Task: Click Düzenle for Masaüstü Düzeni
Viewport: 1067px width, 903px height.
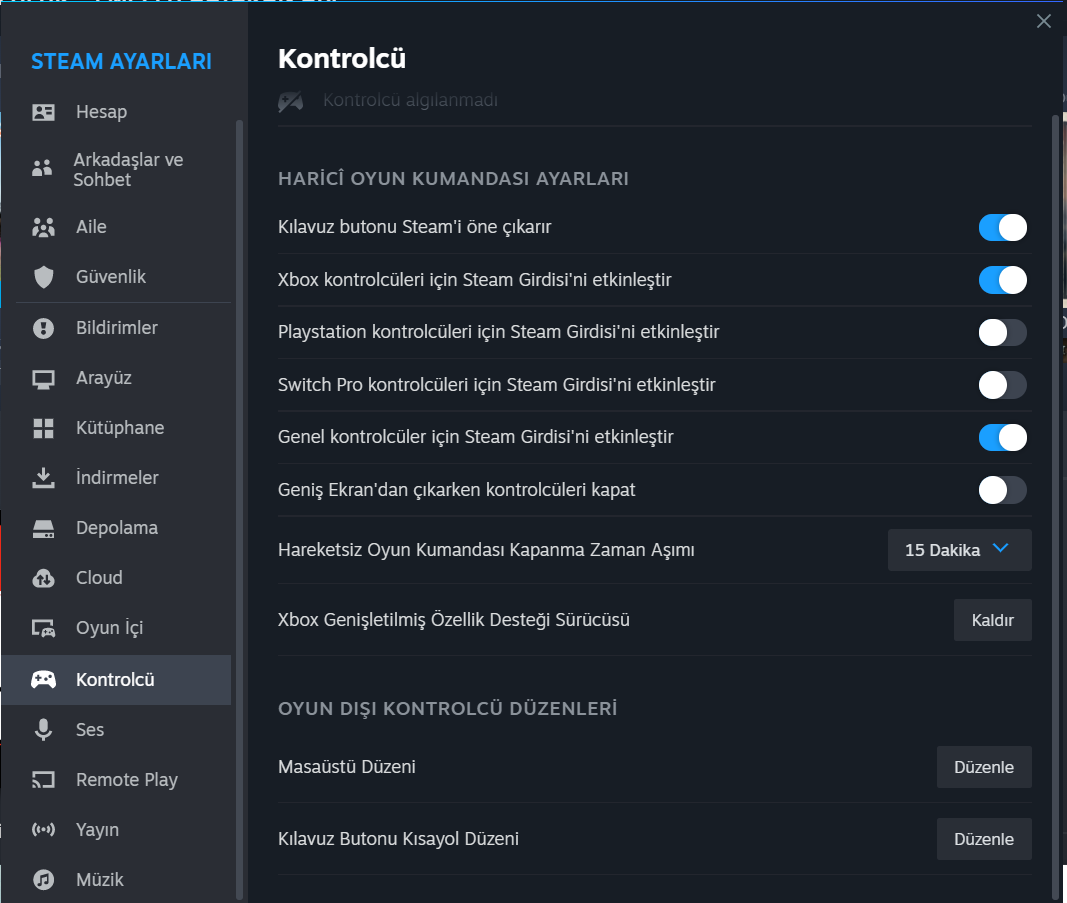Action: click(984, 767)
